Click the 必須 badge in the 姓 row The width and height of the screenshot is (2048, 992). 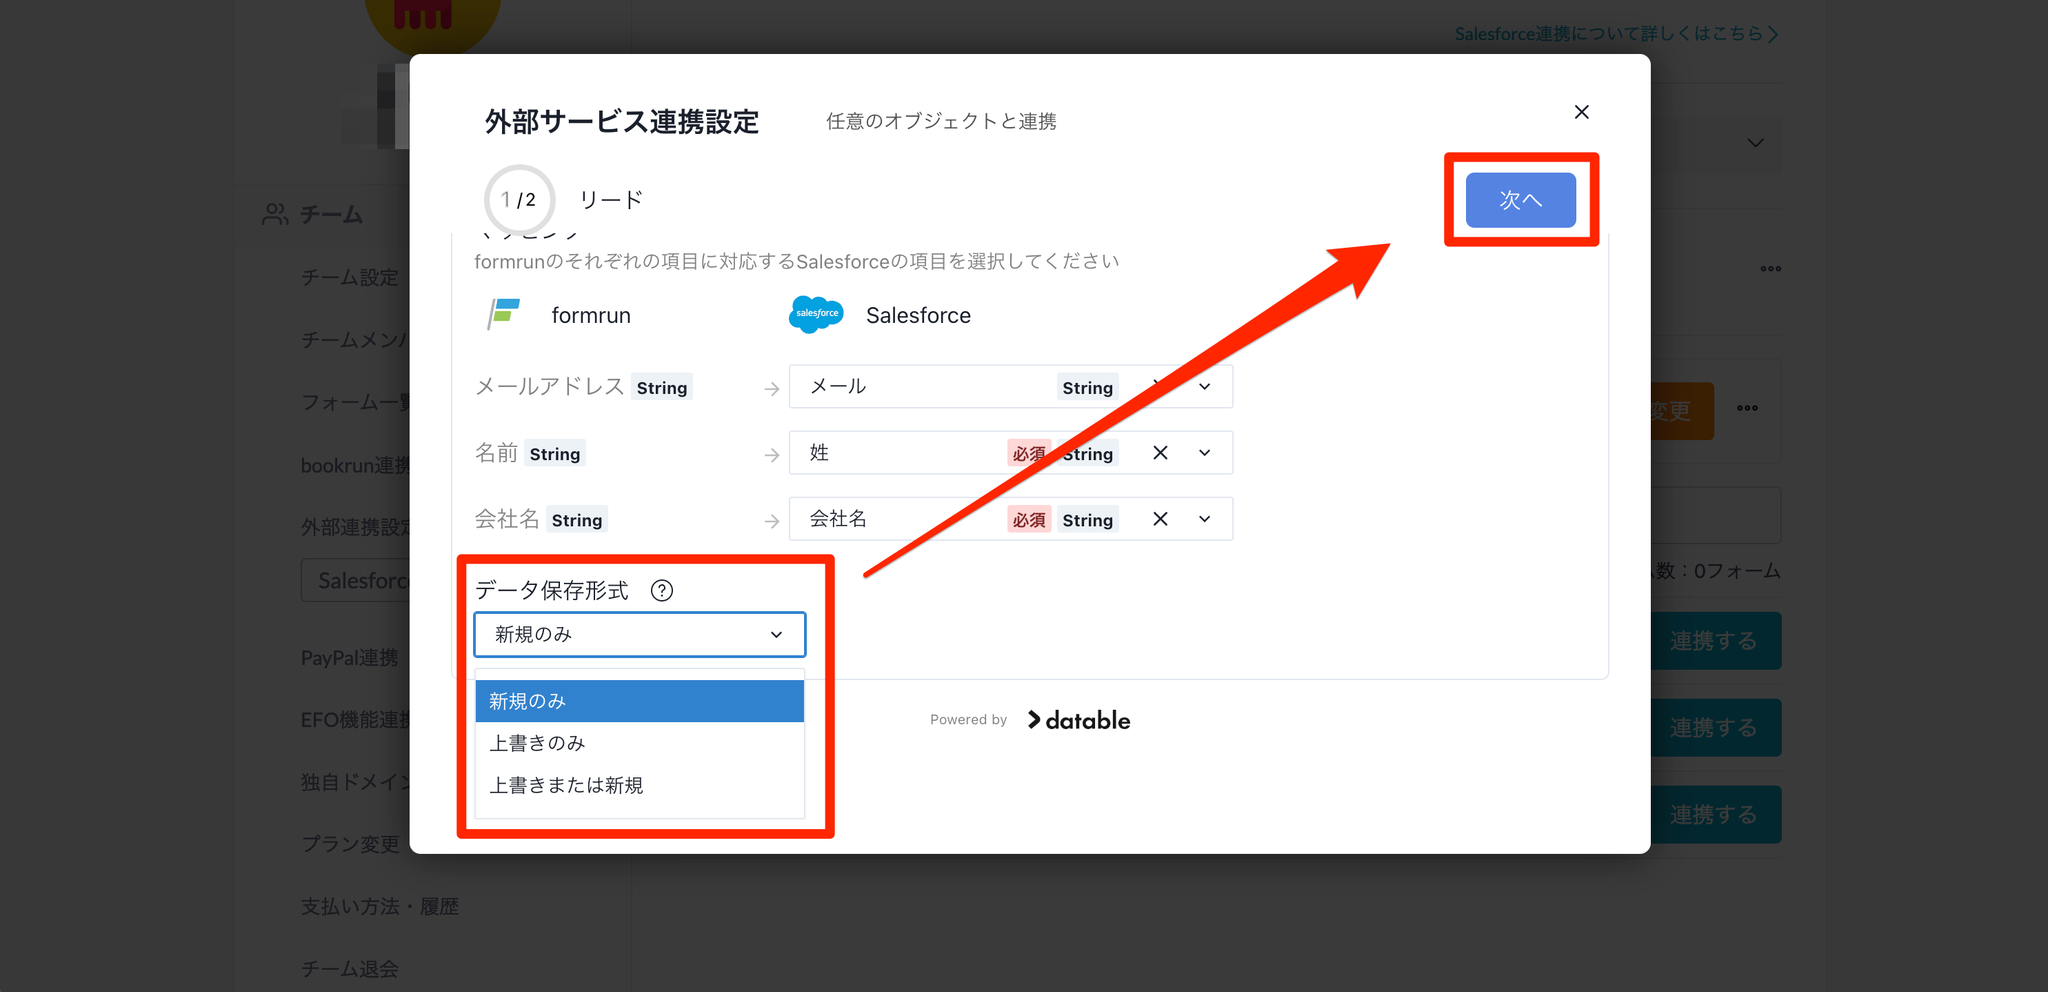[1029, 454]
